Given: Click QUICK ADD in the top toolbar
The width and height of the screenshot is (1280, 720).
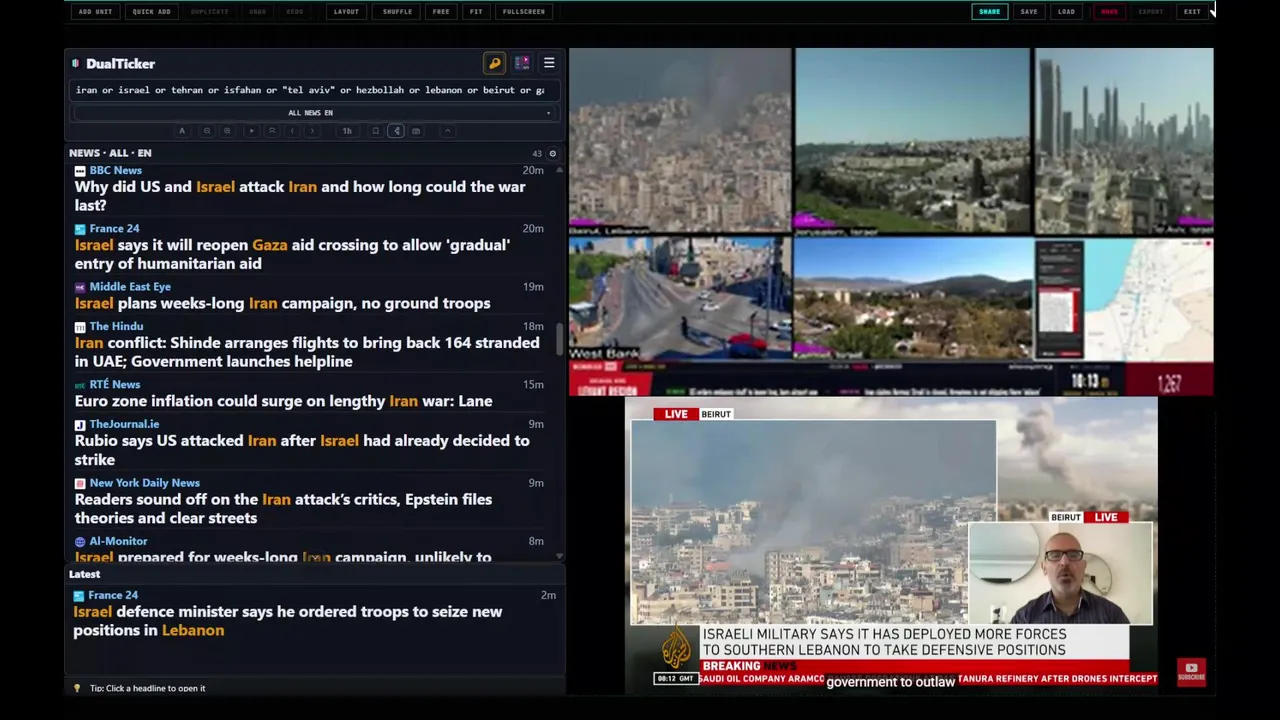Looking at the screenshot, I should (x=151, y=12).
